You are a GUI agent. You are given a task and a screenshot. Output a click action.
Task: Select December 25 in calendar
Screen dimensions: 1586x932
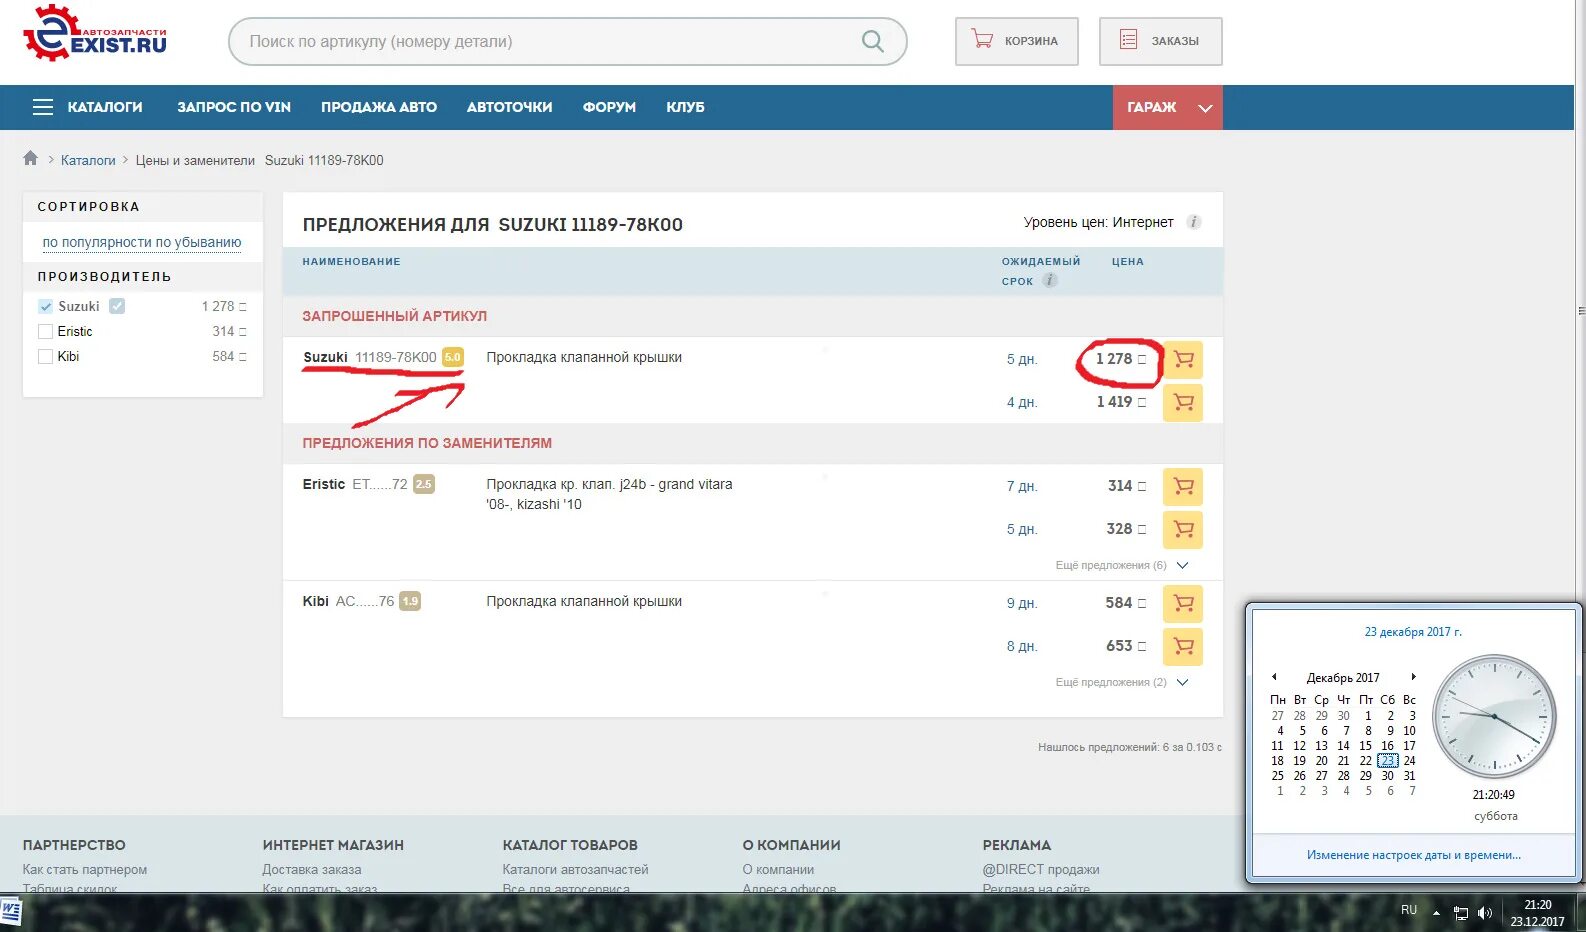tap(1277, 775)
